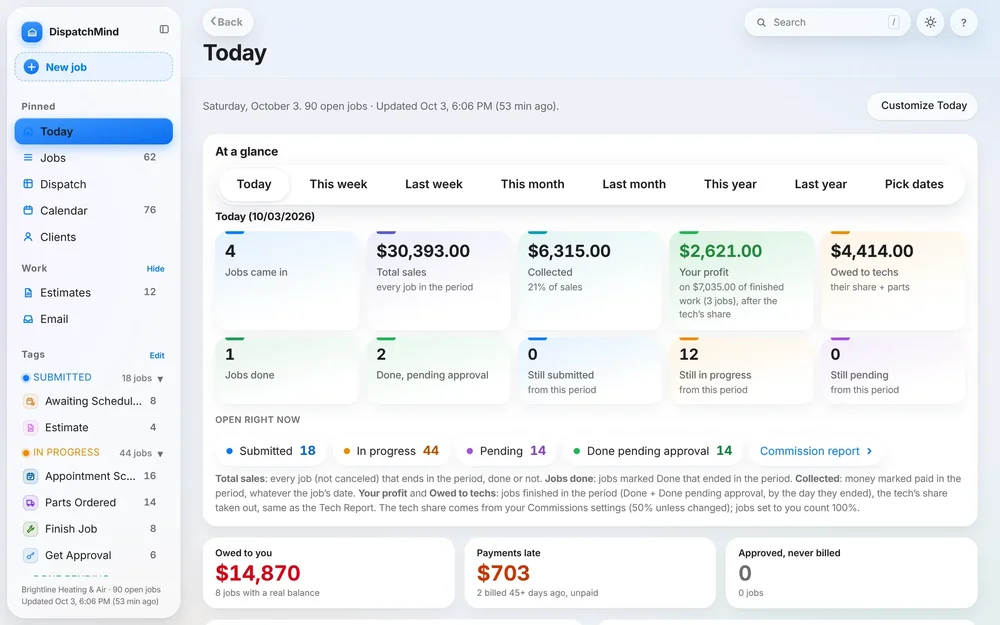Open the Jobs done card
The width and height of the screenshot is (1000, 625).
[287, 371]
